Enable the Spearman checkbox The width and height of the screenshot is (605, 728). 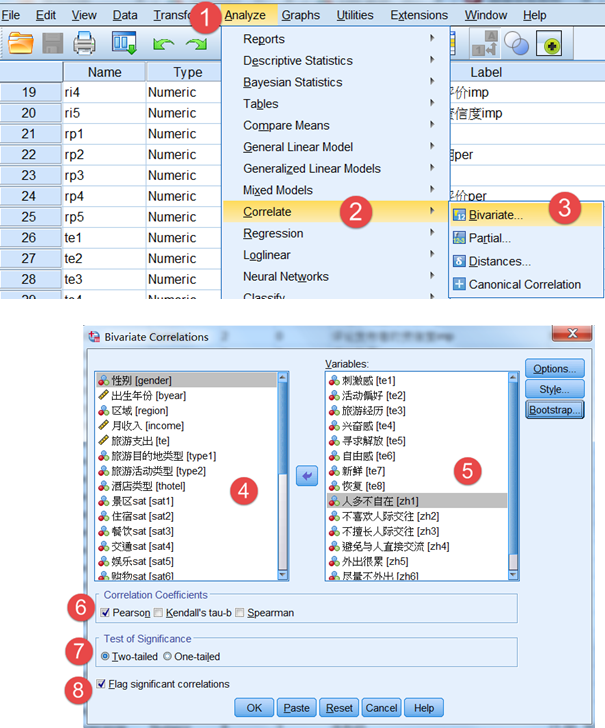point(240,612)
